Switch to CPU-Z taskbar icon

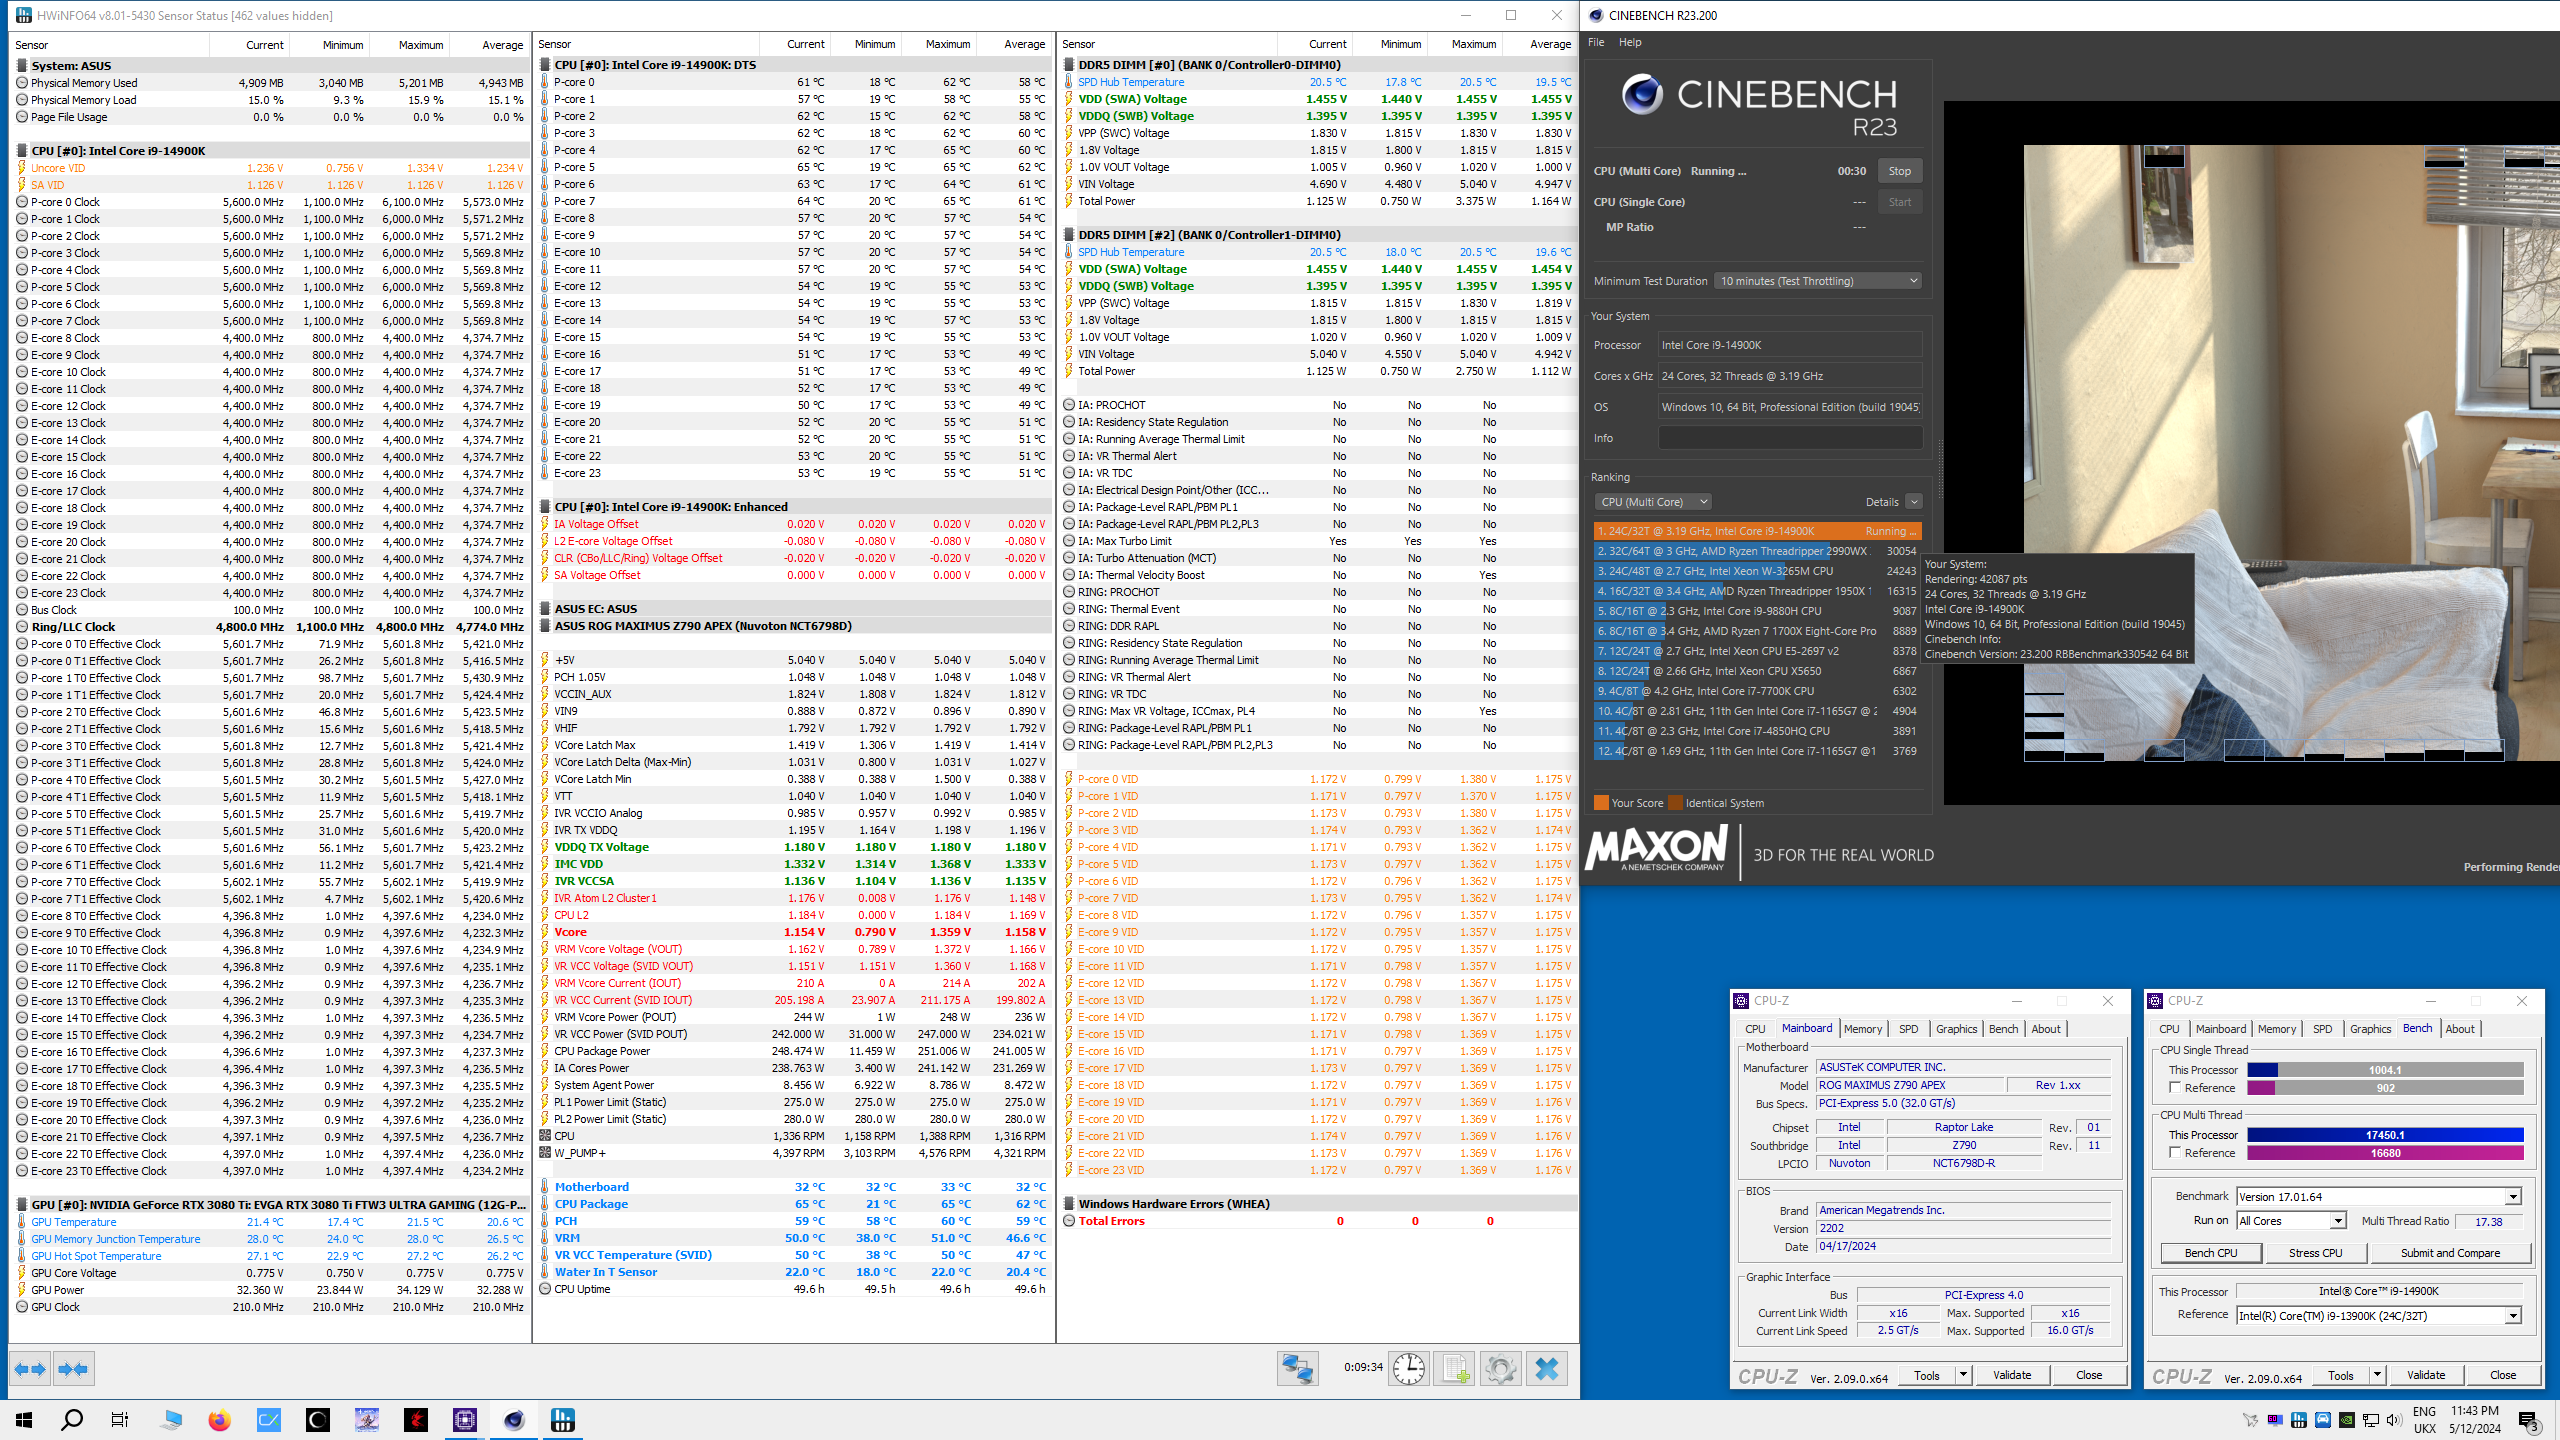click(x=465, y=1420)
